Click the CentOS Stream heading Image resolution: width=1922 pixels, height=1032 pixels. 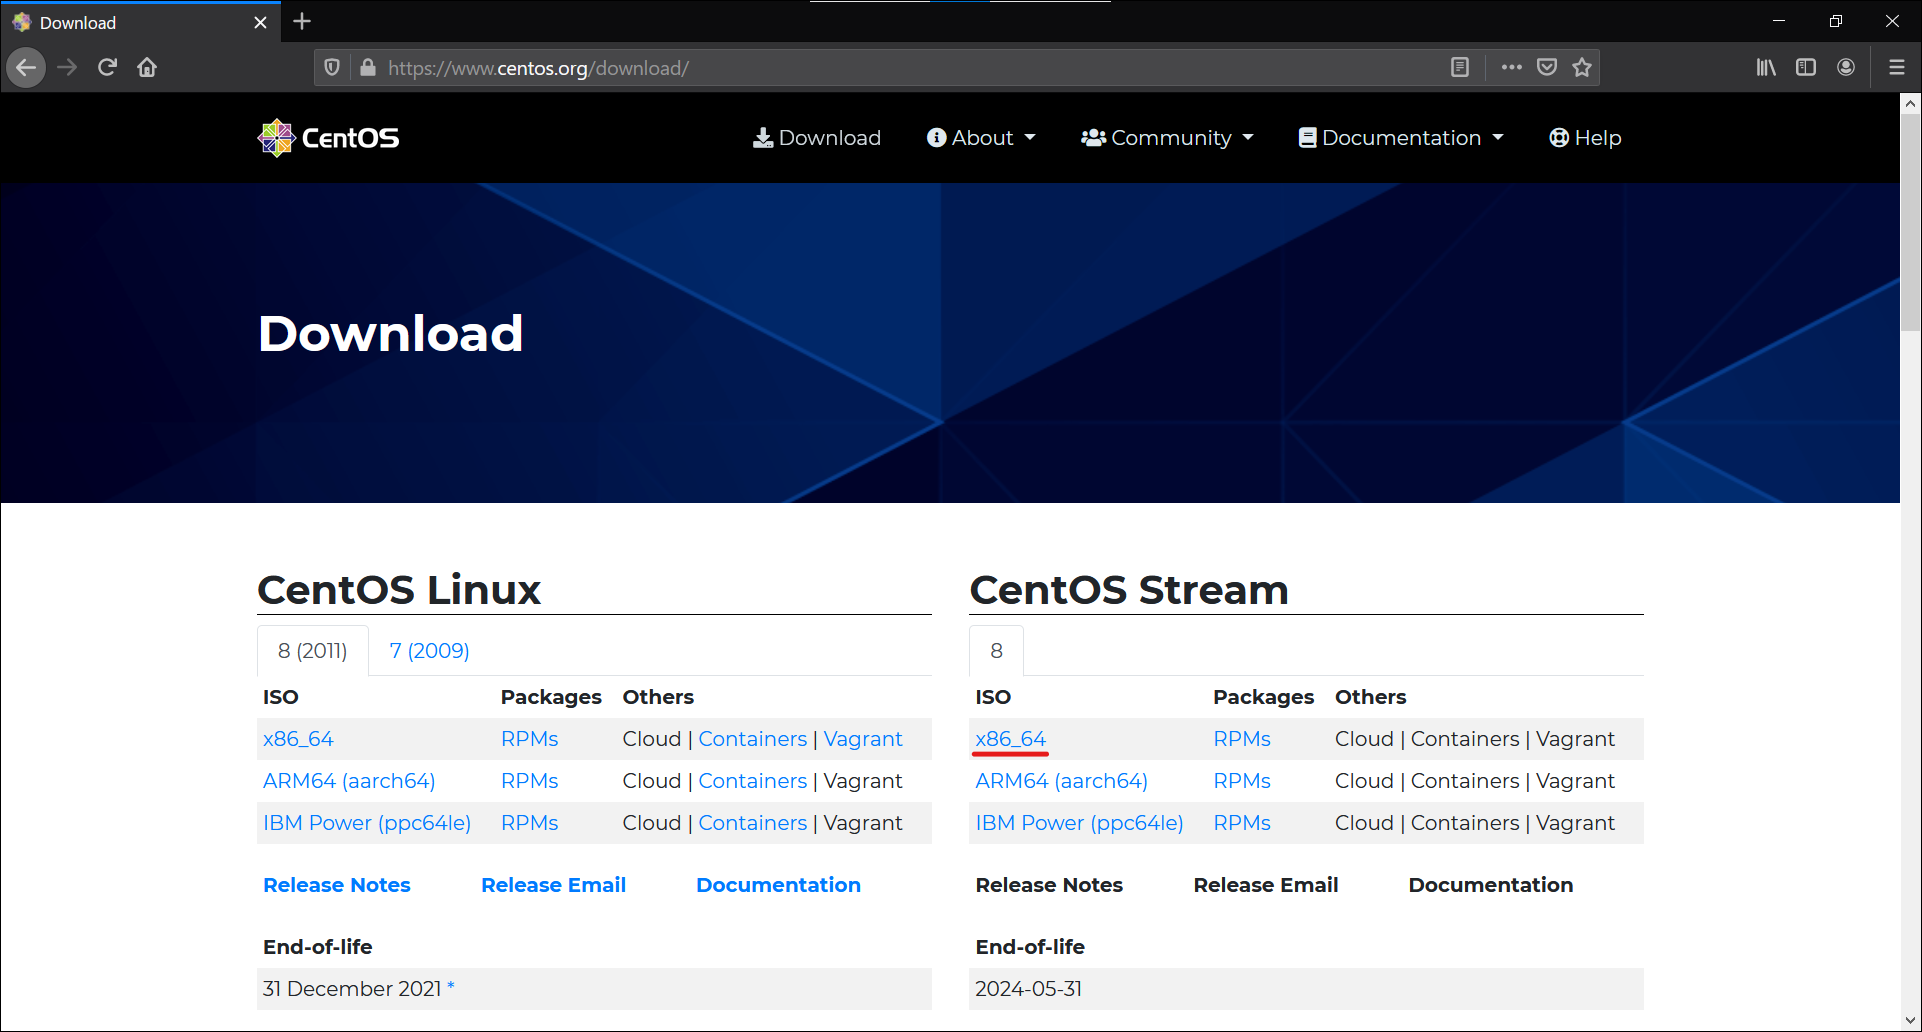[1129, 589]
